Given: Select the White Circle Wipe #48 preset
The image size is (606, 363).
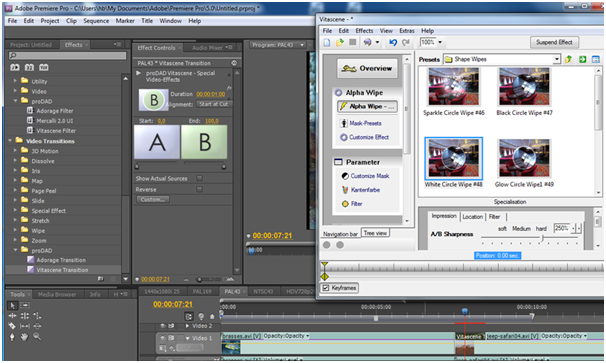Looking at the screenshot, I should click(x=453, y=163).
